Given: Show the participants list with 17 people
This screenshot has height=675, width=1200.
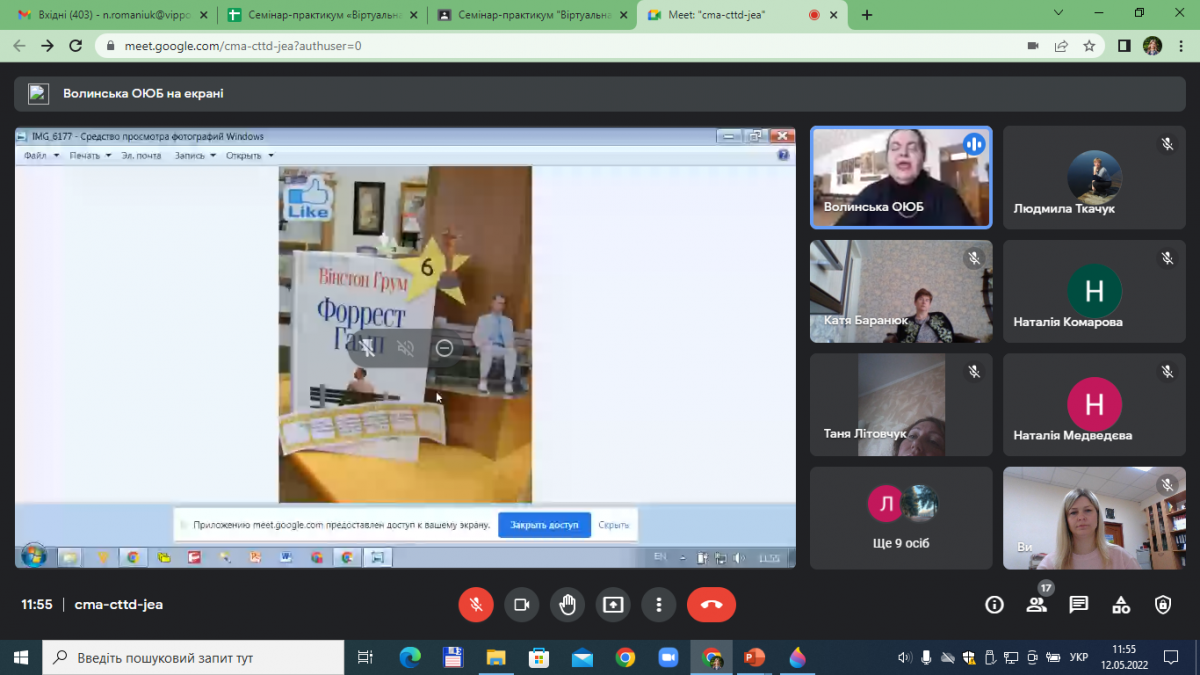Looking at the screenshot, I should pyautogui.click(x=1036, y=605).
